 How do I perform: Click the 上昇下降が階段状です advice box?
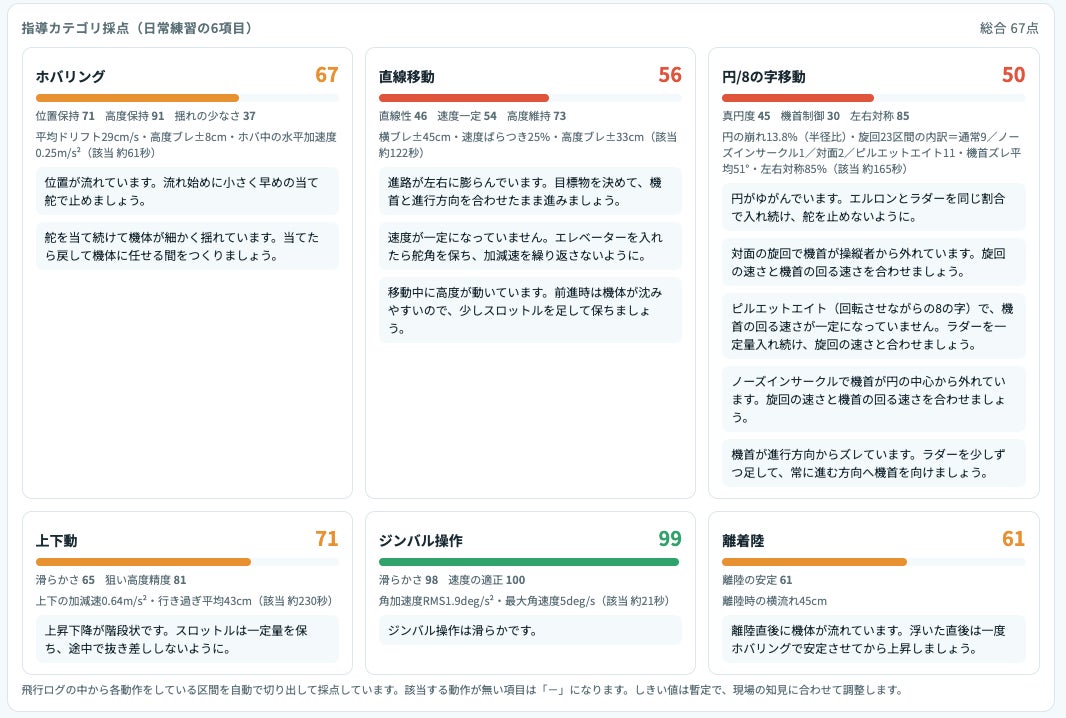coord(187,639)
